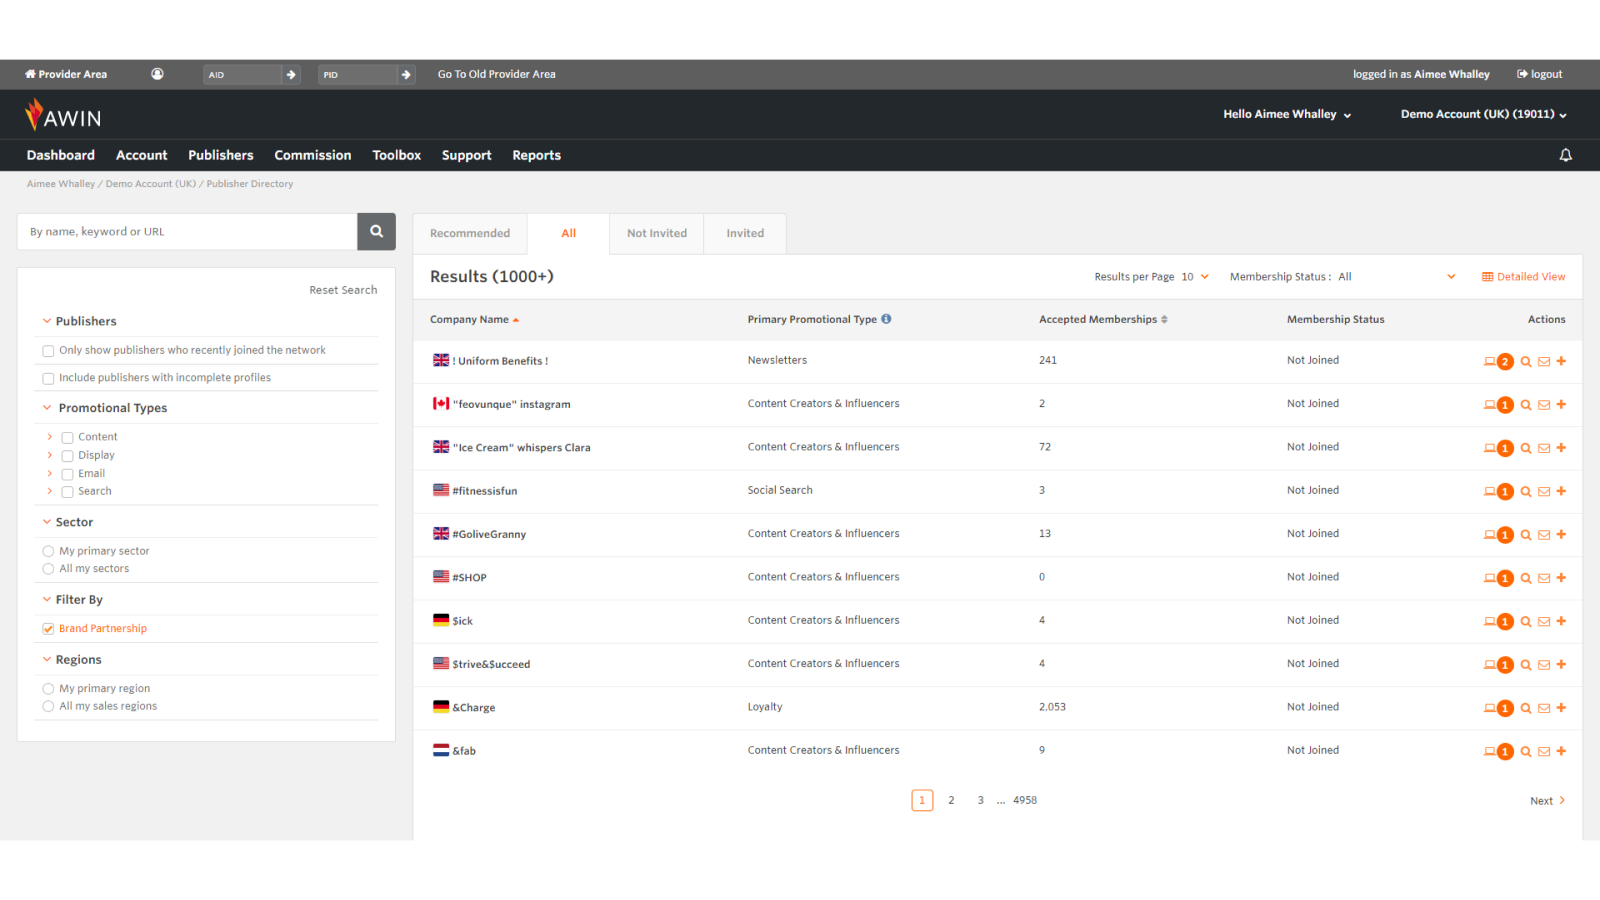
Task: Click the plus icon for $trive&$ucceed
Action: tap(1561, 664)
